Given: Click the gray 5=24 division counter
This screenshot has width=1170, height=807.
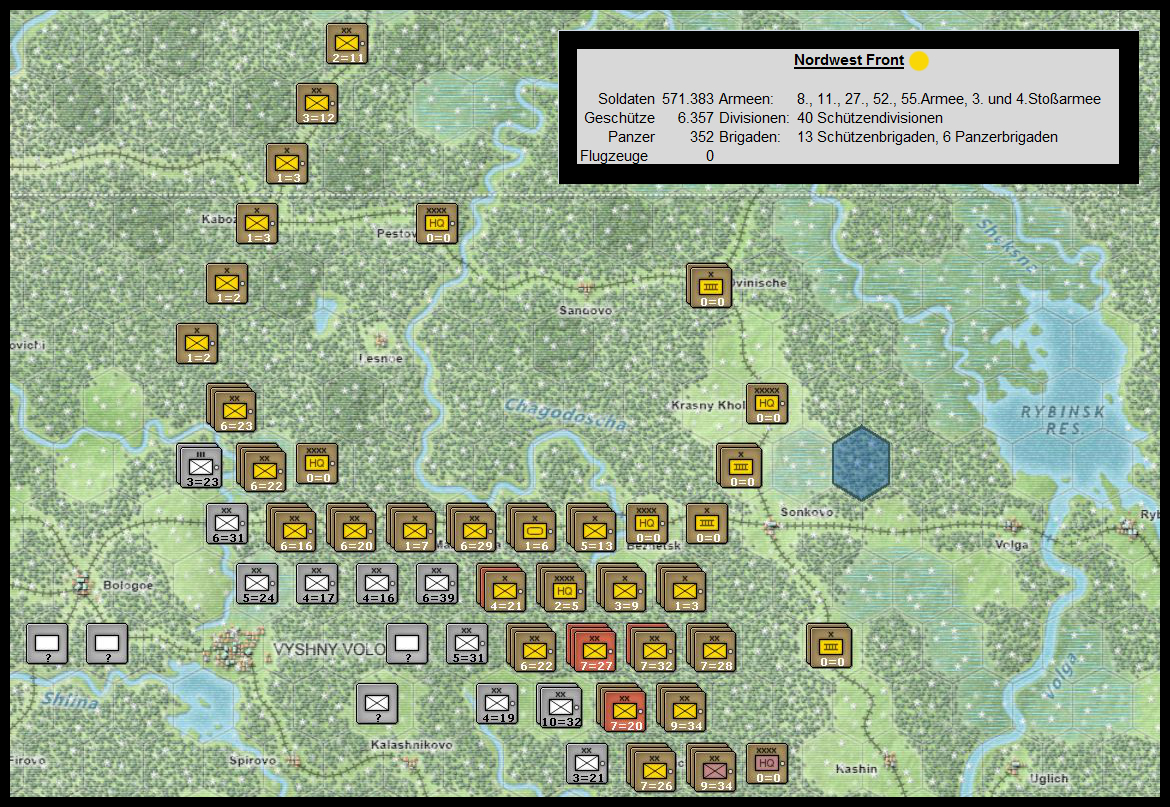Looking at the screenshot, I should tap(257, 583).
